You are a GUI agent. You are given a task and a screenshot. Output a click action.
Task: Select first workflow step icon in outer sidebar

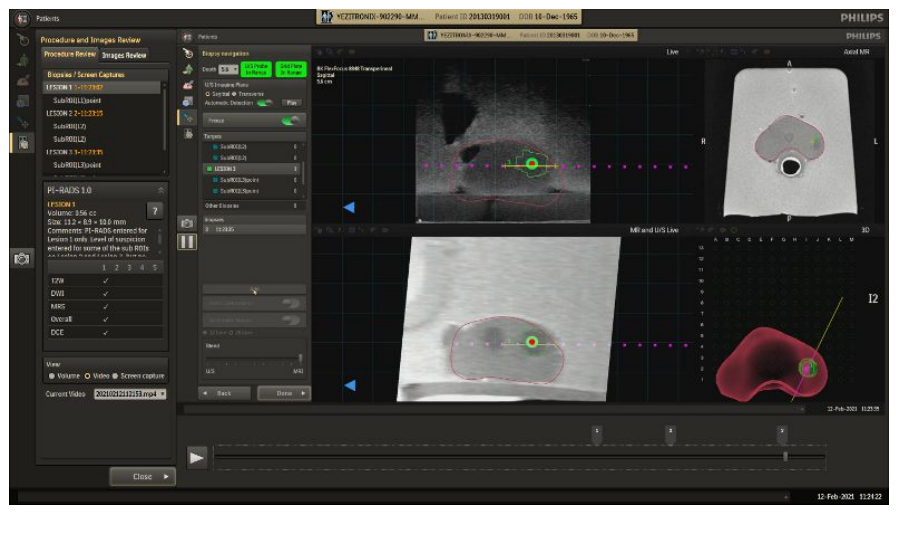[x=22, y=40]
